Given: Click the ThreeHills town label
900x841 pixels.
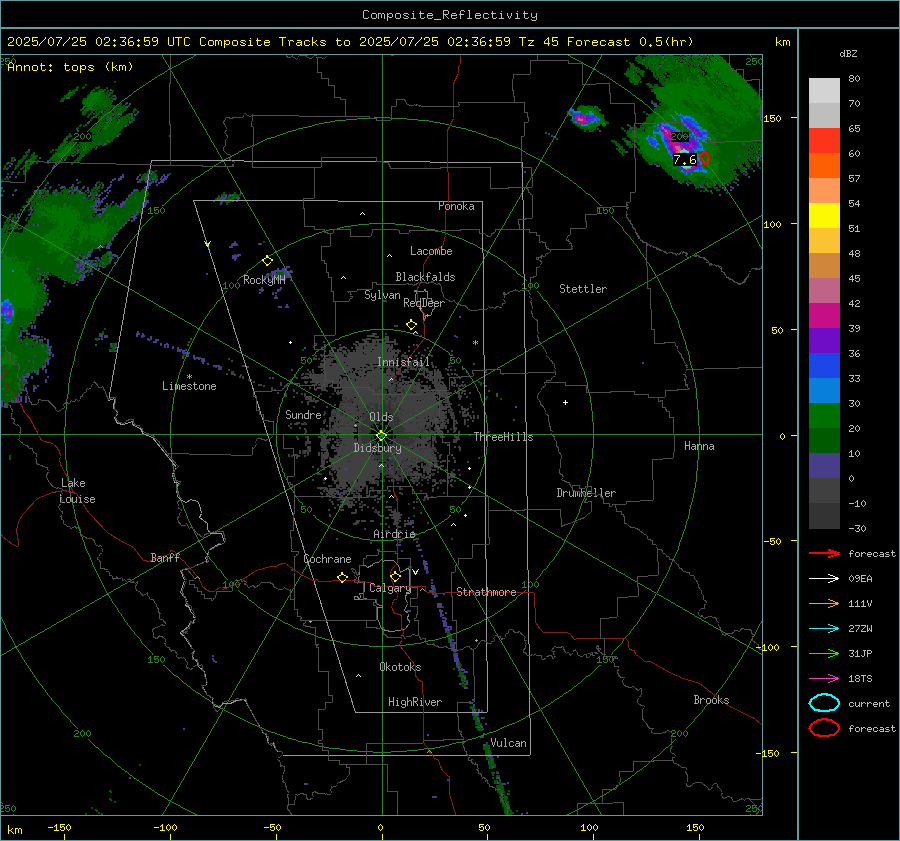Looking at the screenshot, I should 503,437.
